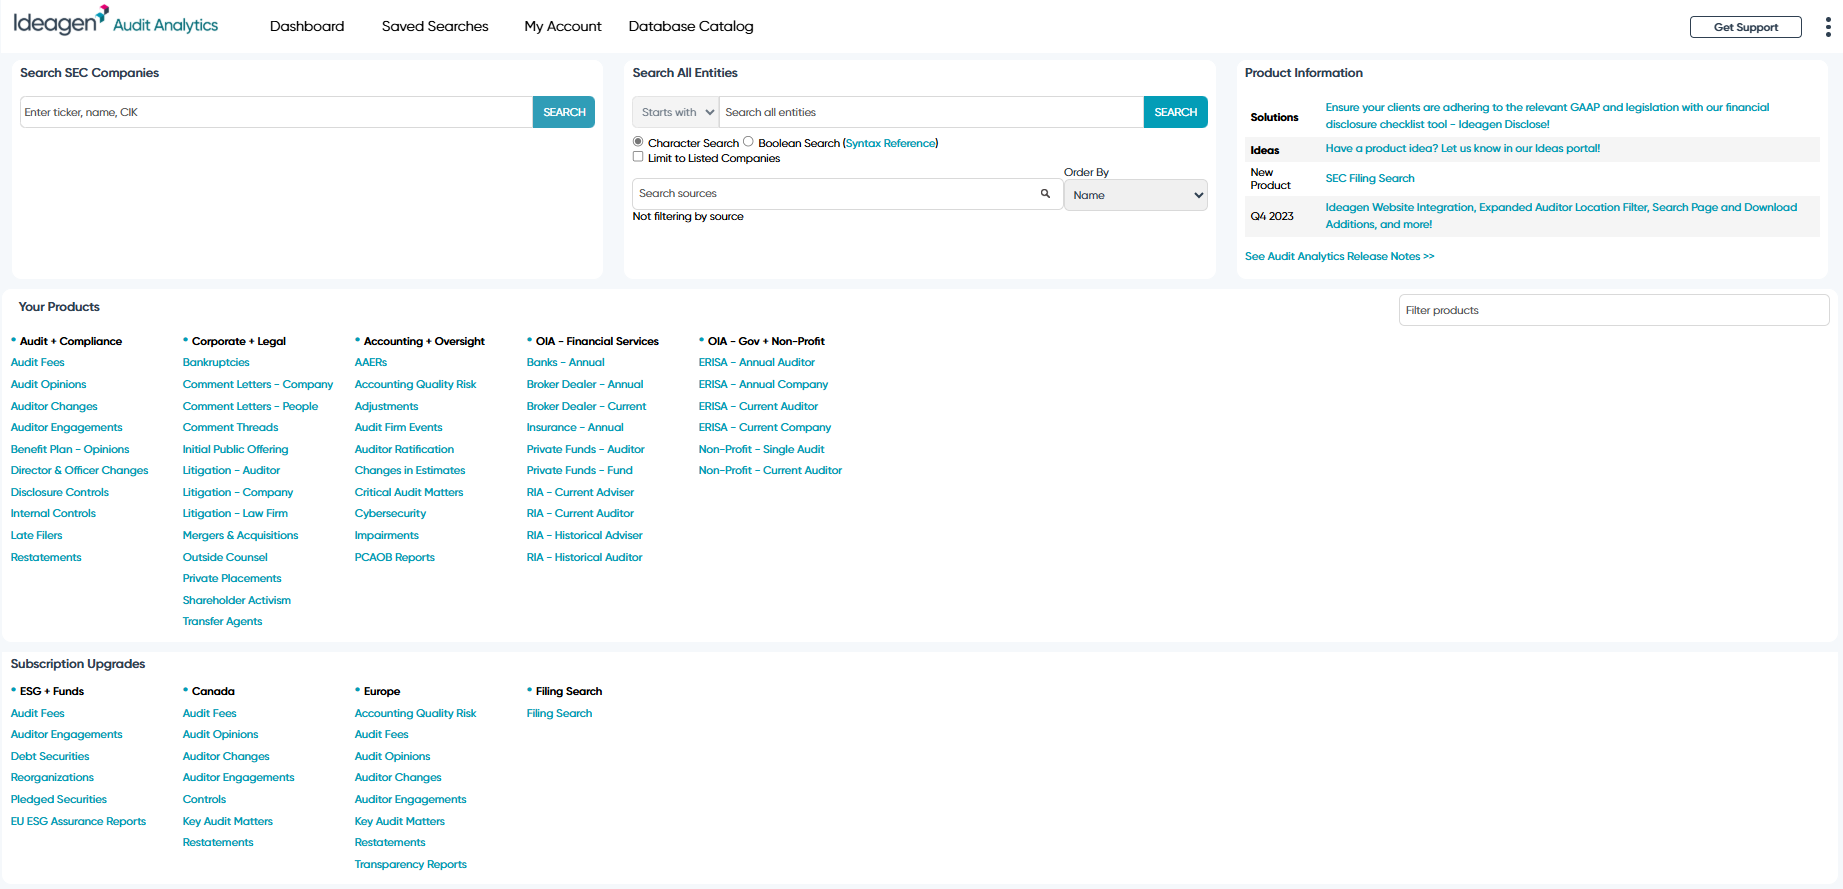This screenshot has height=889, width=1843.
Task: Open Audit Opinions under Audit + Compliance
Action: click(x=49, y=384)
